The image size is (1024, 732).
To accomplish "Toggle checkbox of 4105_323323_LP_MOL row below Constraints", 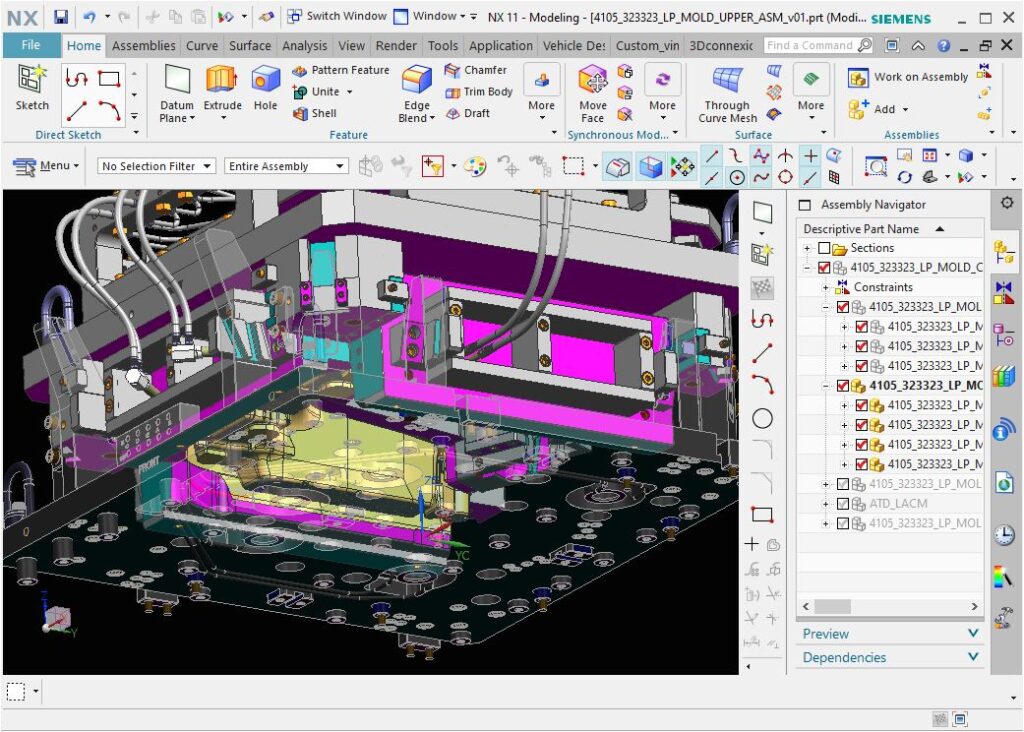I will pyautogui.click(x=843, y=307).
